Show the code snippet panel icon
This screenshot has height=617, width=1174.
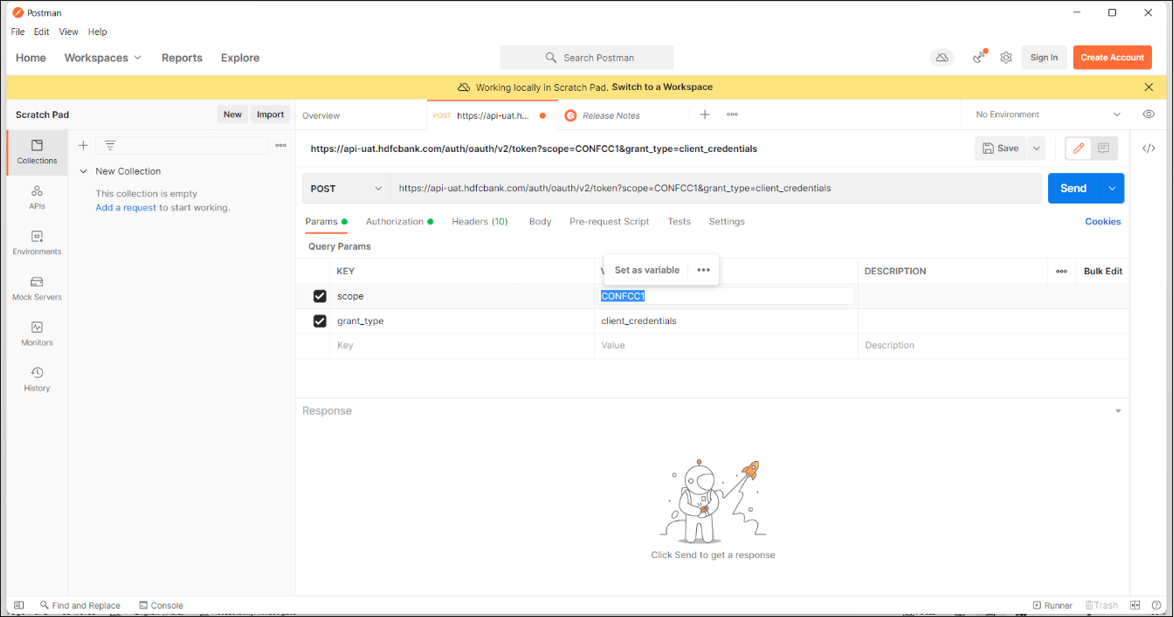(x=1149, y=149)
